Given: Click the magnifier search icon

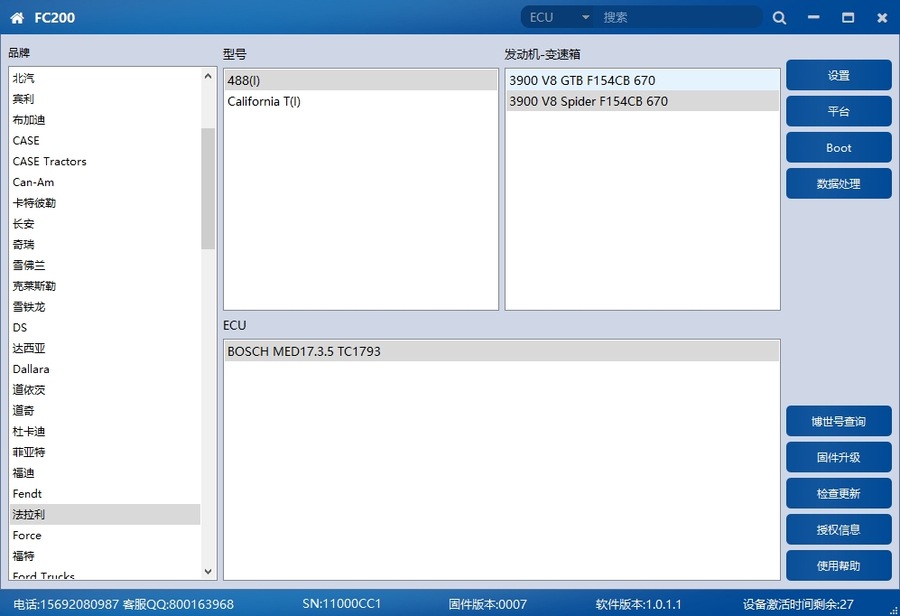Looking at the screenshot, I should coord(779,18).
